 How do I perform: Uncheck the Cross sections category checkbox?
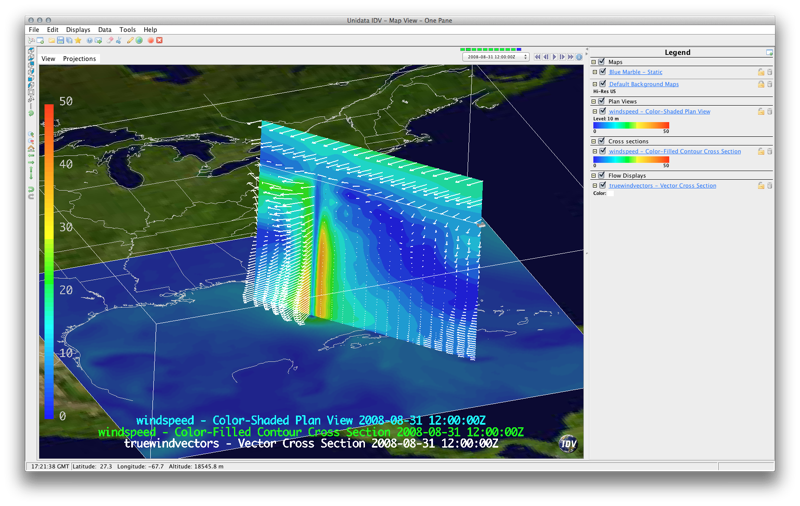(x=601, y=141)
